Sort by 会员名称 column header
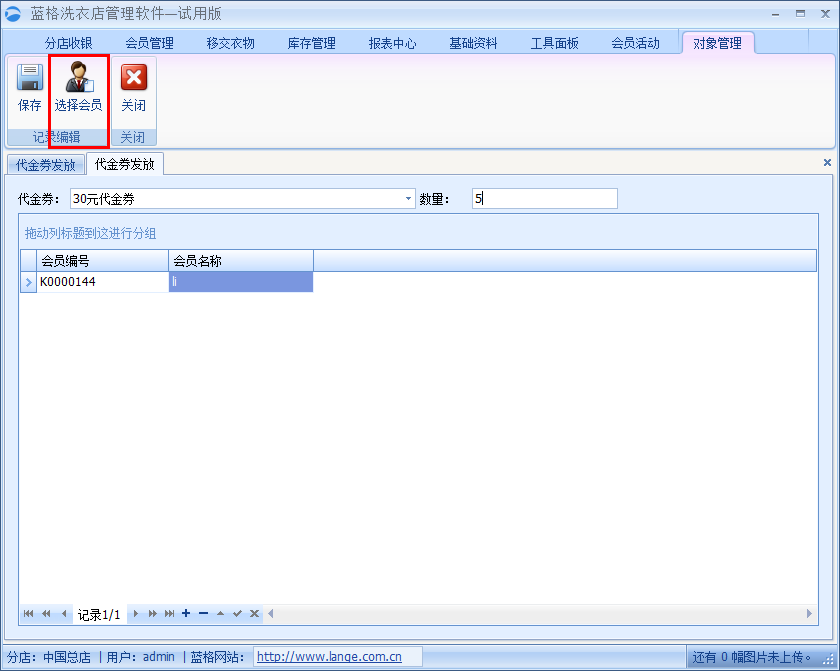840x671 pixels. (x=241, y=261)
